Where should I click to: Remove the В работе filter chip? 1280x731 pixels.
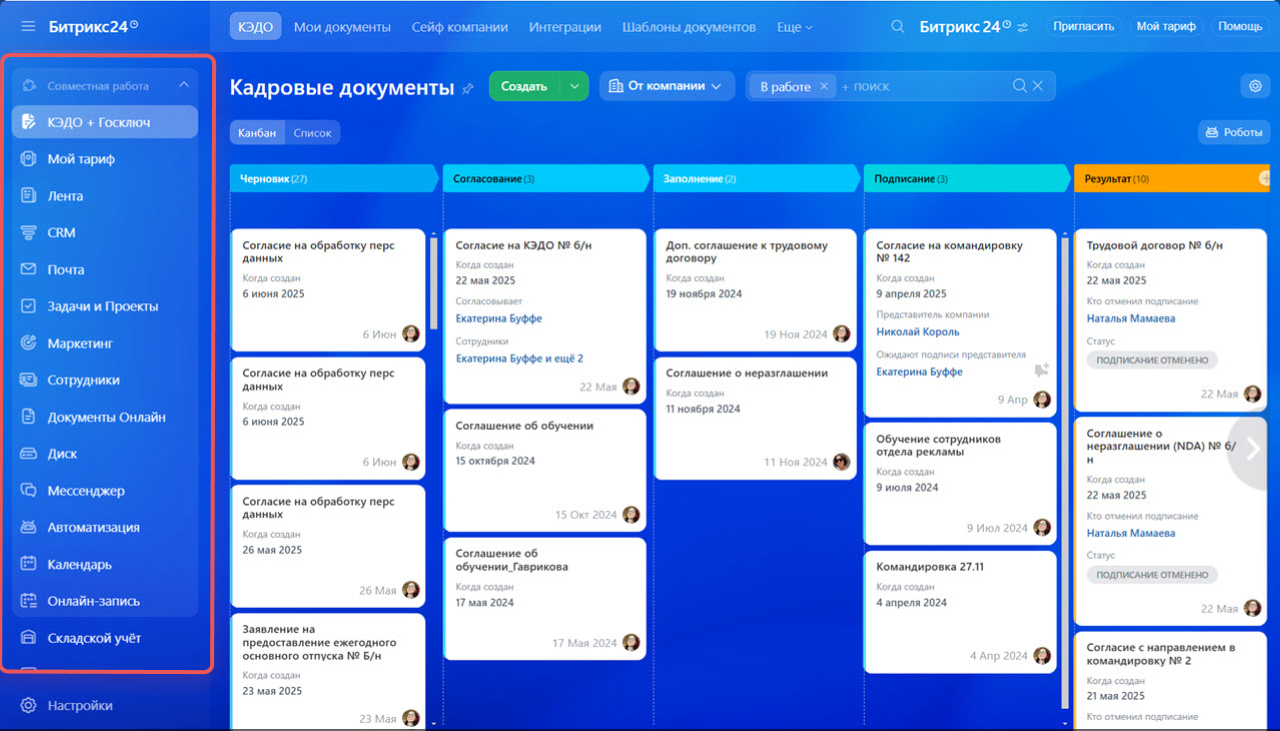click(824, 86)
